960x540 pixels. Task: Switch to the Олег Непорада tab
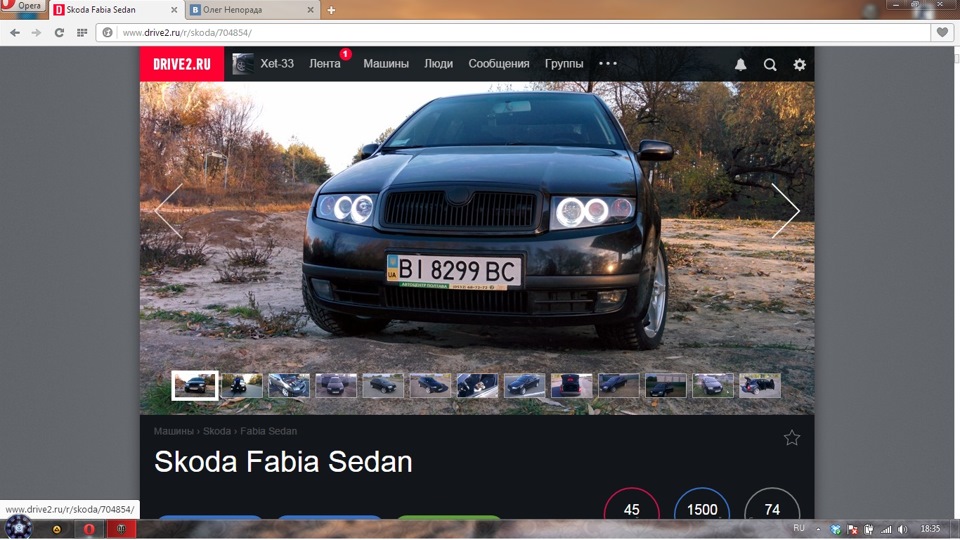click(253, 10)
